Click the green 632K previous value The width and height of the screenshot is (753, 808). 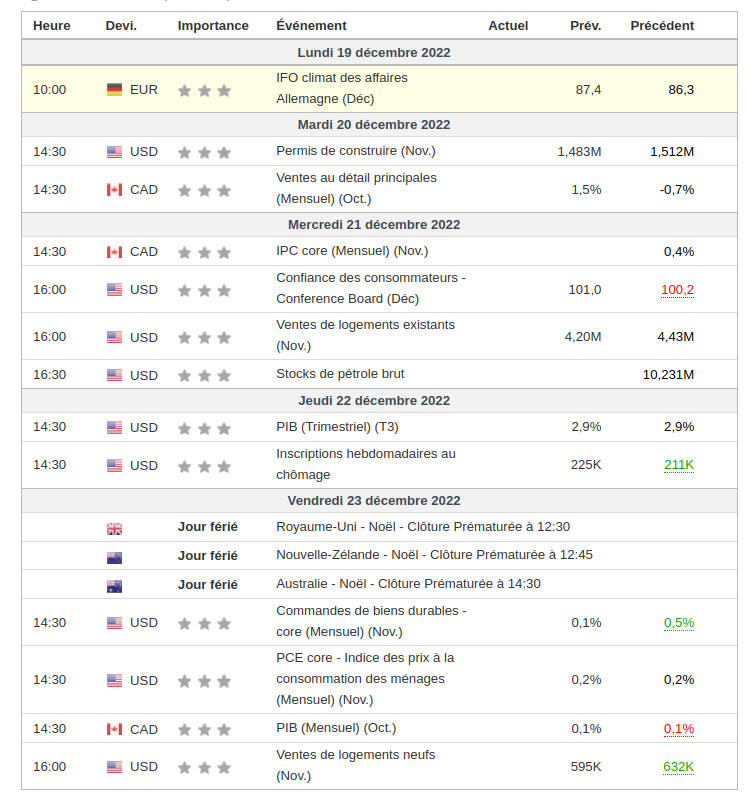click(x=678, y=767)
